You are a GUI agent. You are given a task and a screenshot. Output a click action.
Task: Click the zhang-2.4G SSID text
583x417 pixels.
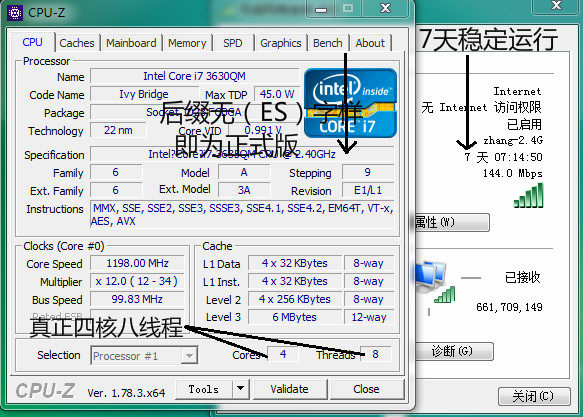513,140
